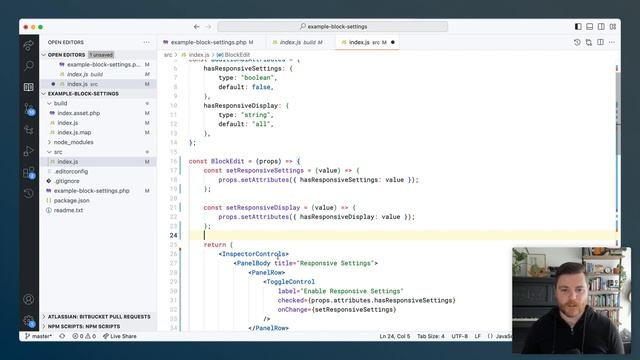
Task: Close the unsaved index.js src tab dot
Action: [x=393, y=42]
